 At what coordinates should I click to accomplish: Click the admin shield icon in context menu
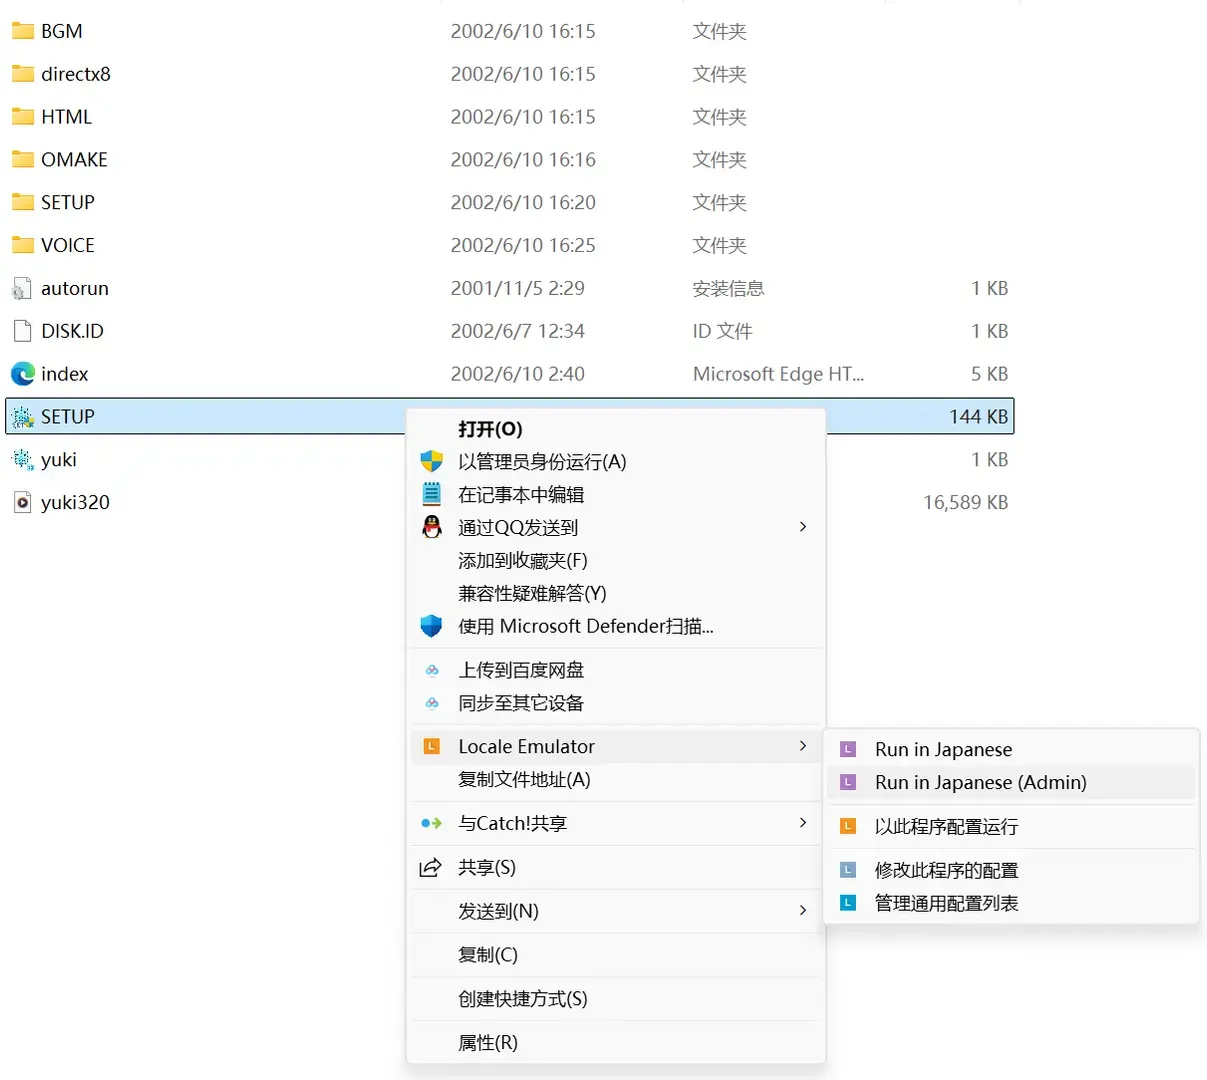[431, 462]
